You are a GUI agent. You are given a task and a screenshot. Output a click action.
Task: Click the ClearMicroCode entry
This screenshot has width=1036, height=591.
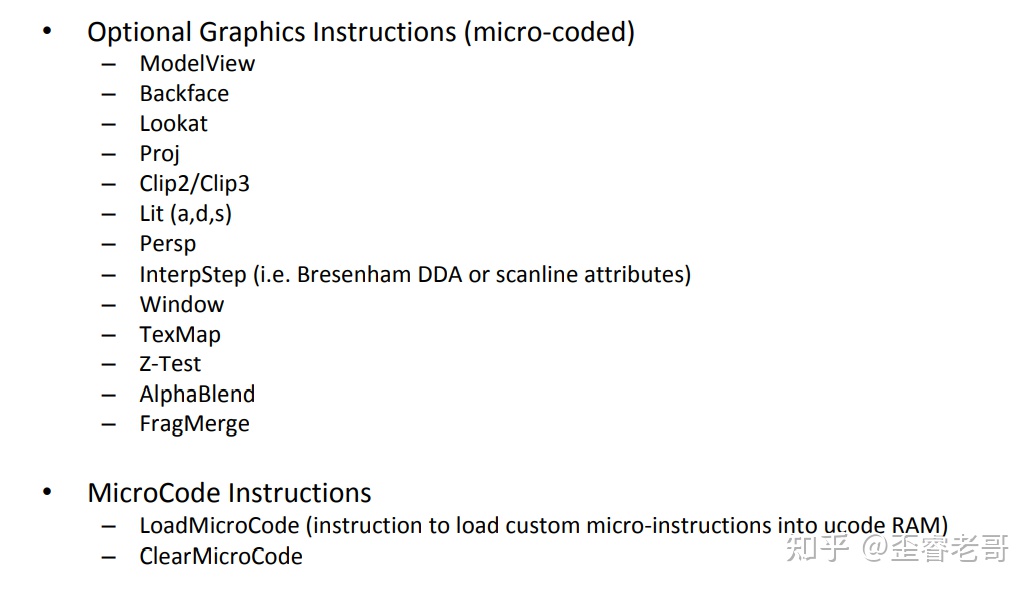pos(221,556)
